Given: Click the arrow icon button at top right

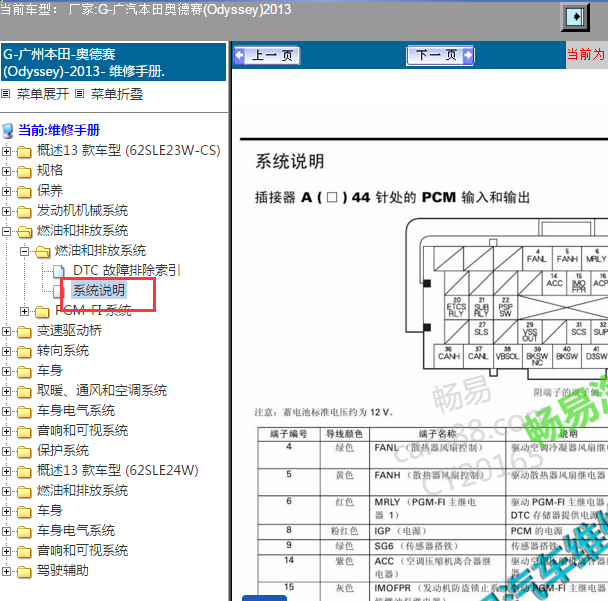Looking at the screenshot, I should (575, 17).
